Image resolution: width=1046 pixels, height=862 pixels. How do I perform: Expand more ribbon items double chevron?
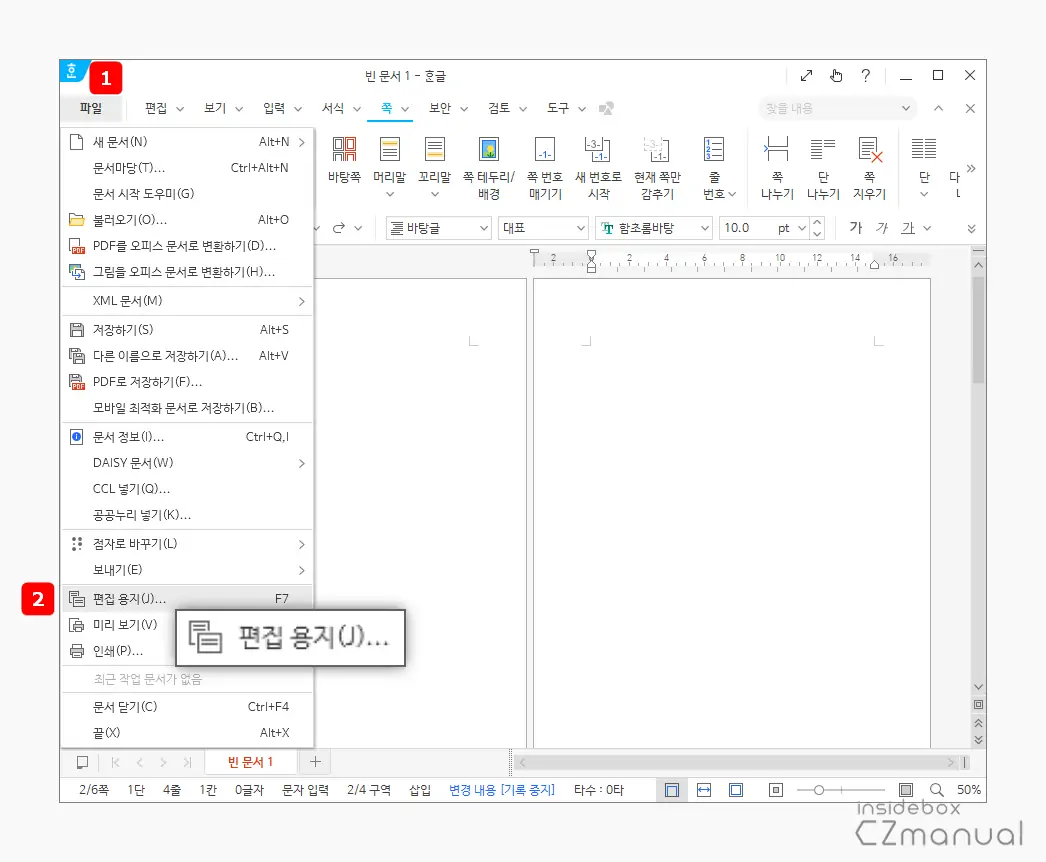point(971,168)
